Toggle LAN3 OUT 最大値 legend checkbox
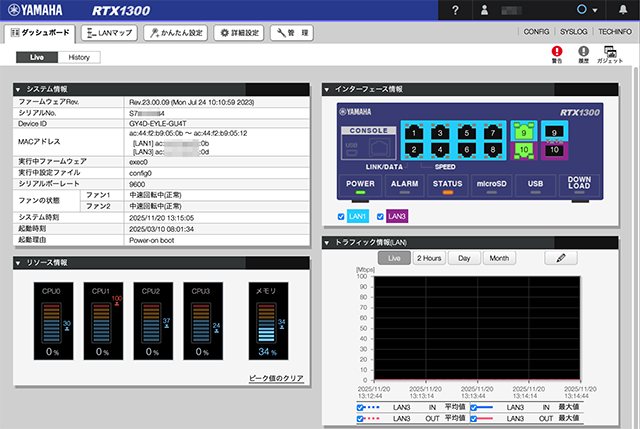 473,419
